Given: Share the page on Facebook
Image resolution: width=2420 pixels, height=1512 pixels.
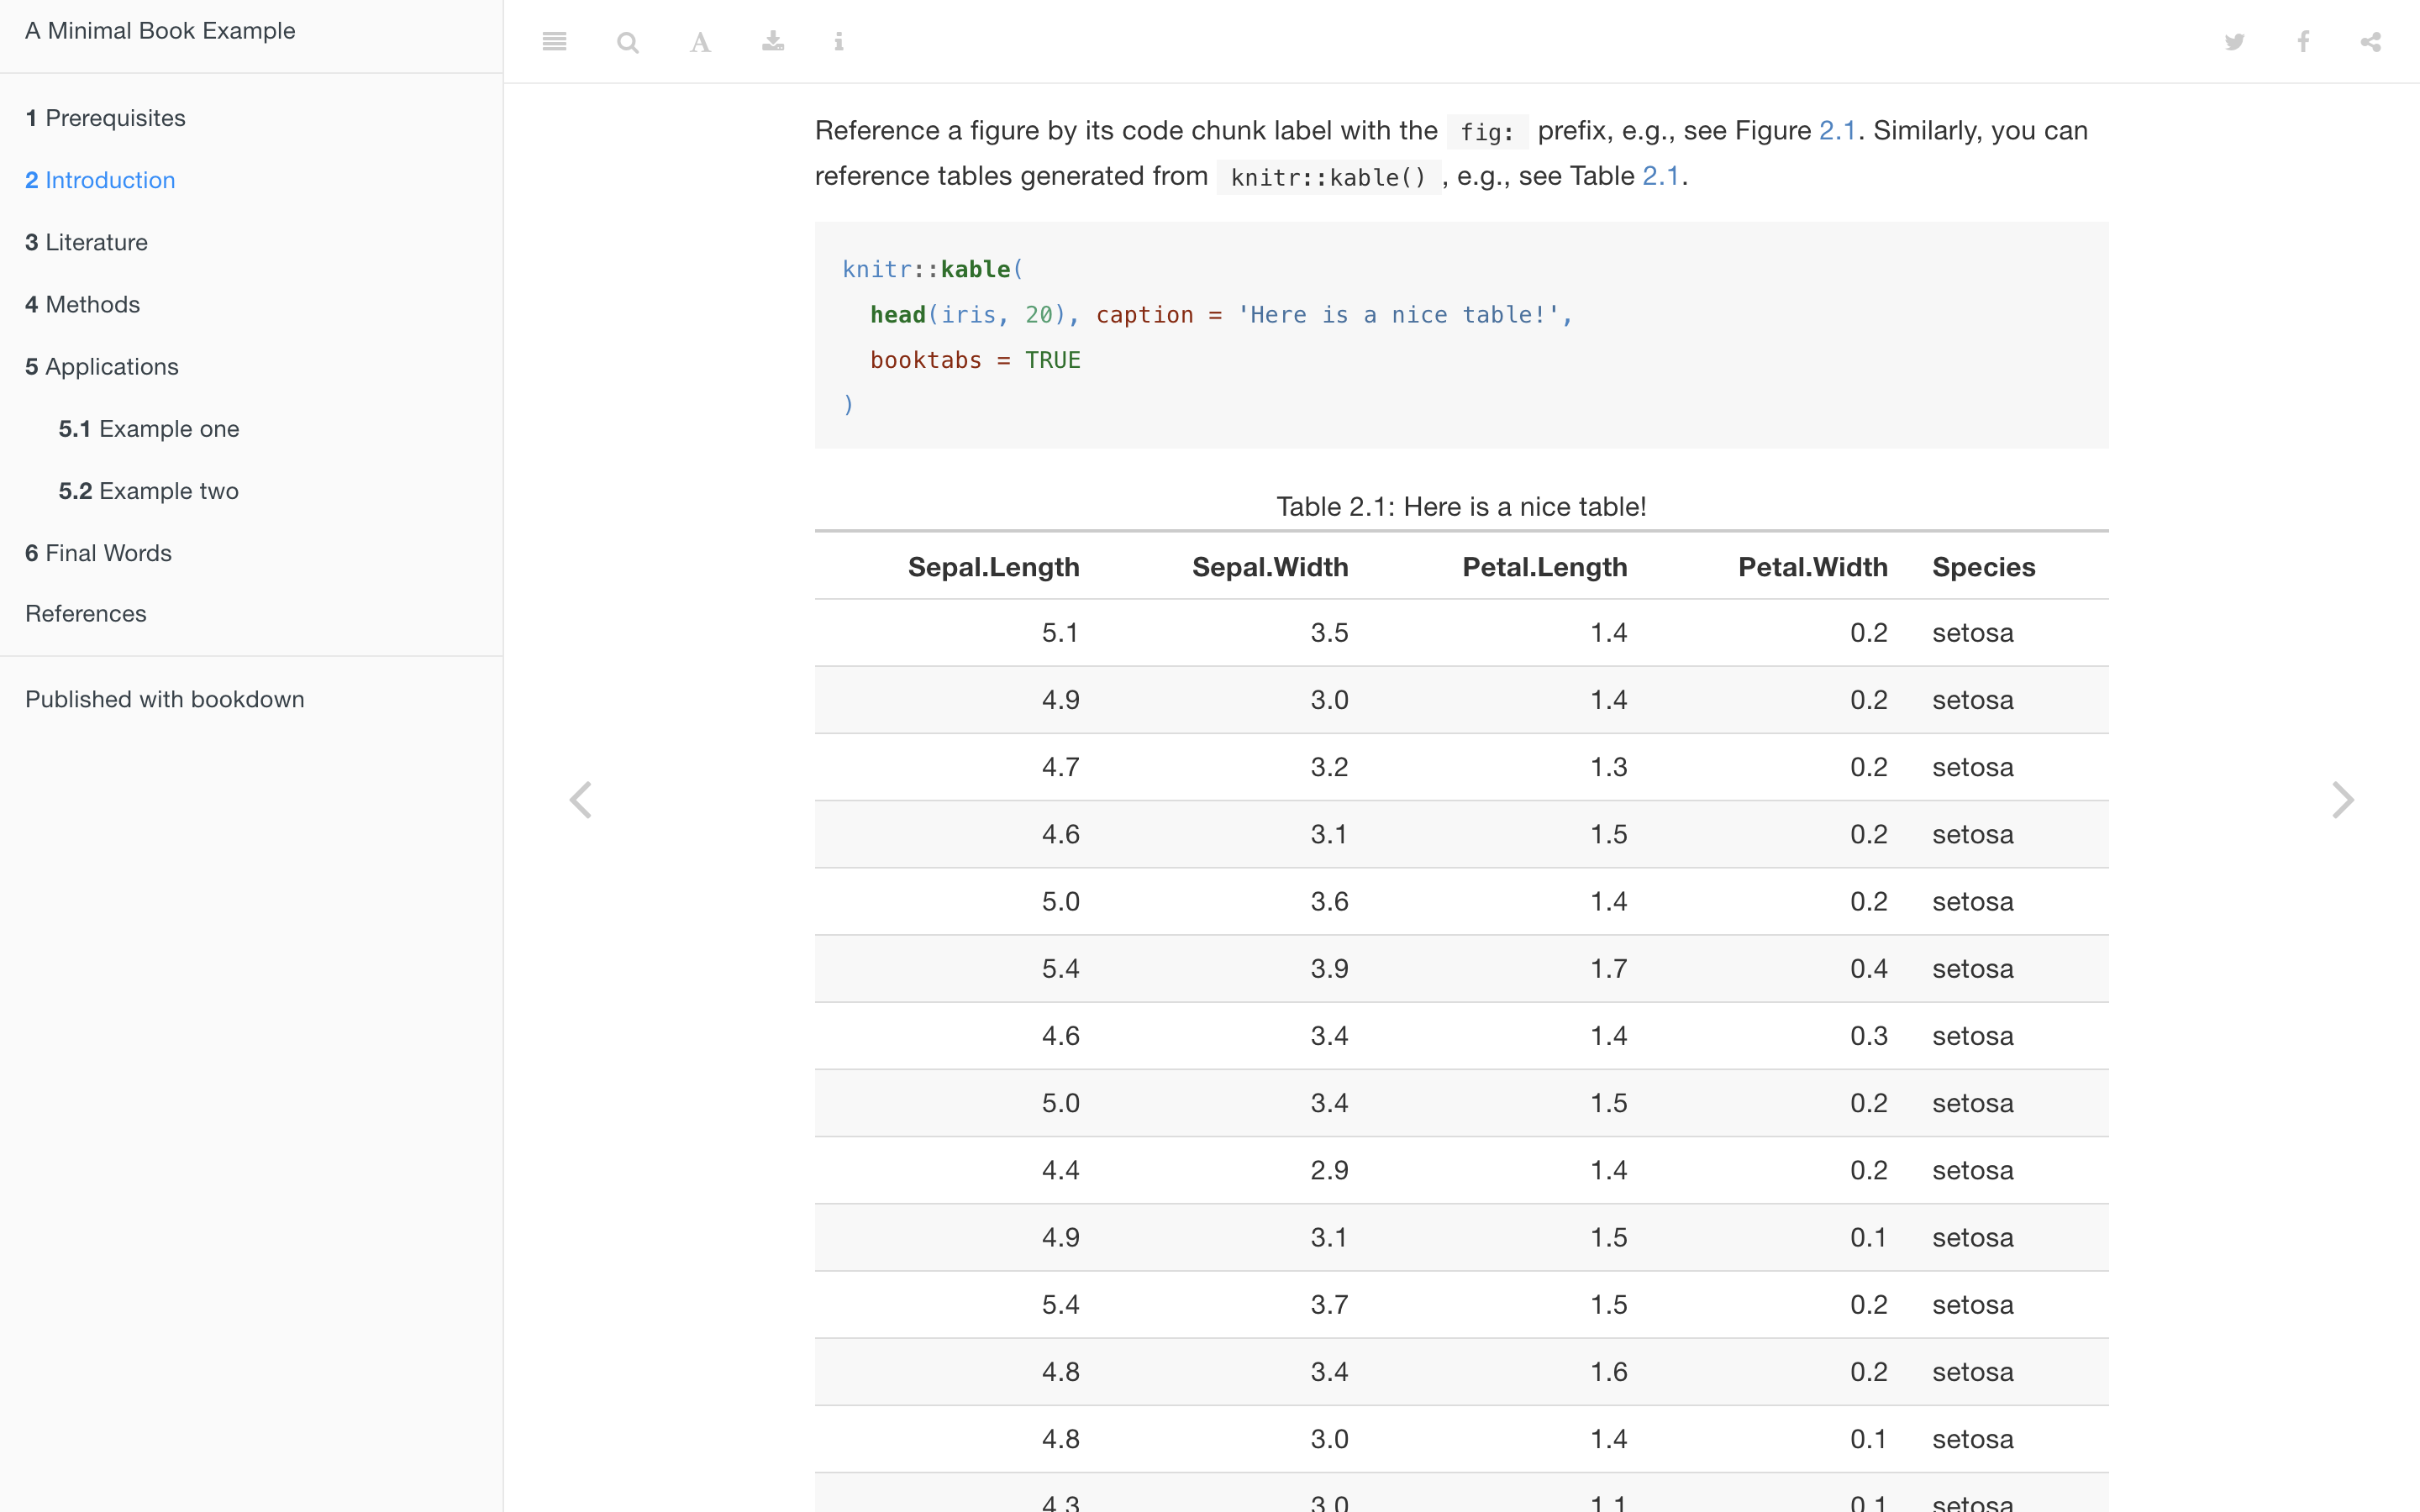Looking at the screenshot, I should tap(2303, 41).
